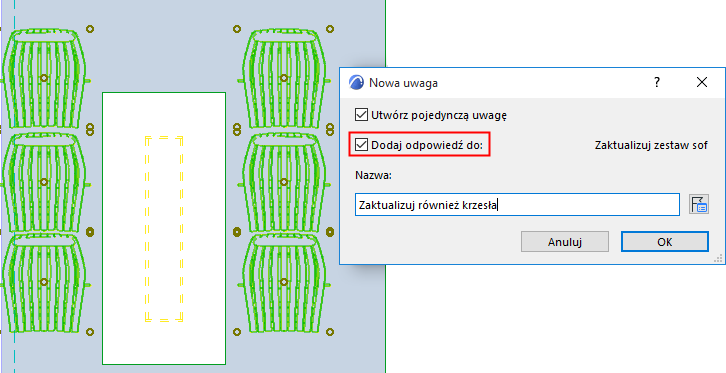The height and width of the screenshot is (373, 726).
Task: Click the Anuluj button
Action: (564, 242)
